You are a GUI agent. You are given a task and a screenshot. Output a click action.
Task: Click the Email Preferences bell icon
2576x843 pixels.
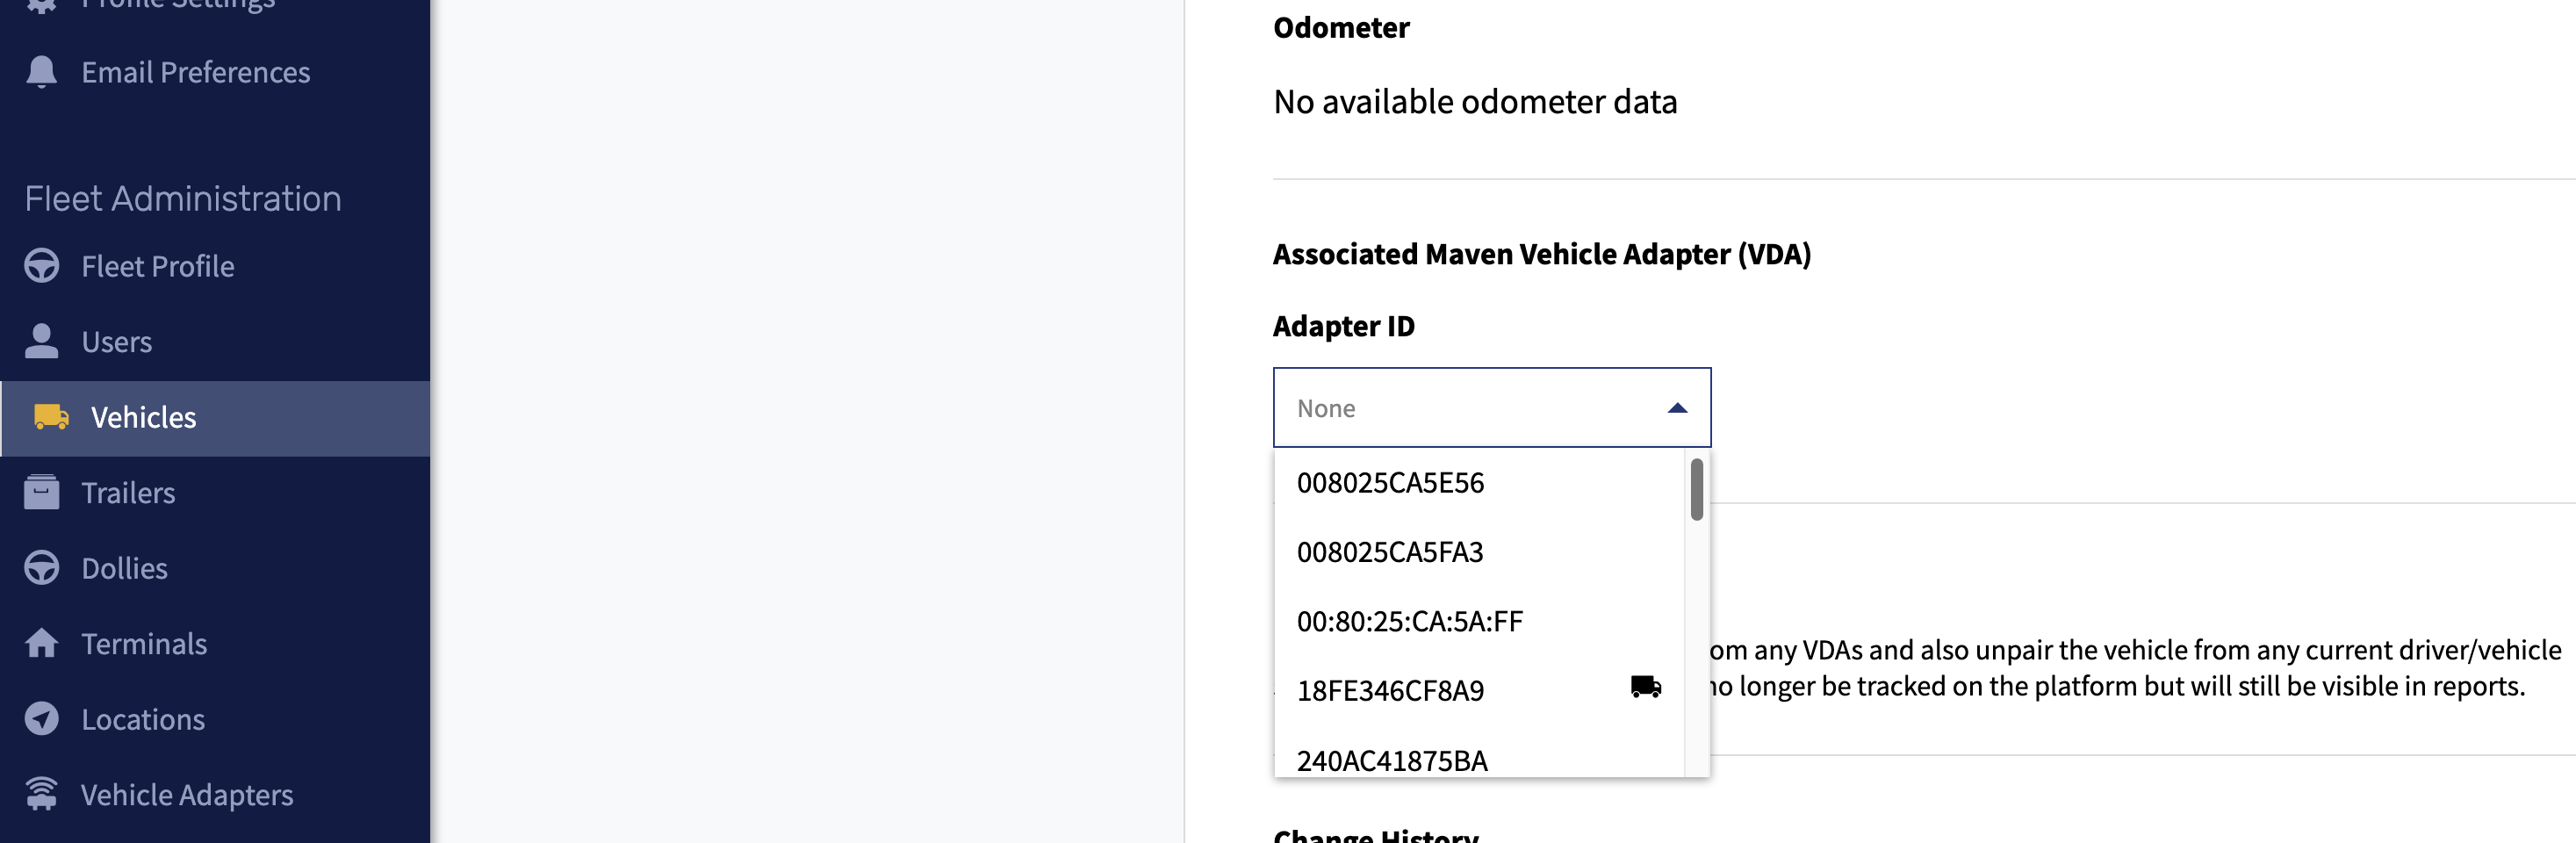(x=41, y=72)
